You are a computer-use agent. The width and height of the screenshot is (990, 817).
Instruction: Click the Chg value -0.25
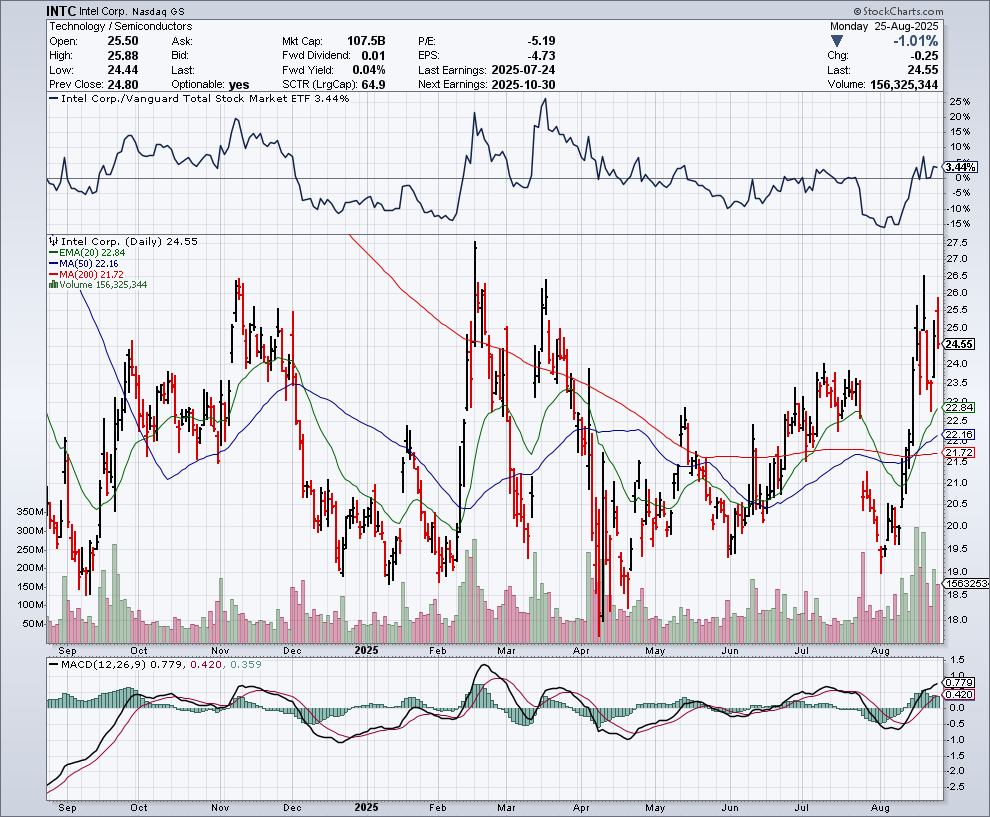point(924,56)
